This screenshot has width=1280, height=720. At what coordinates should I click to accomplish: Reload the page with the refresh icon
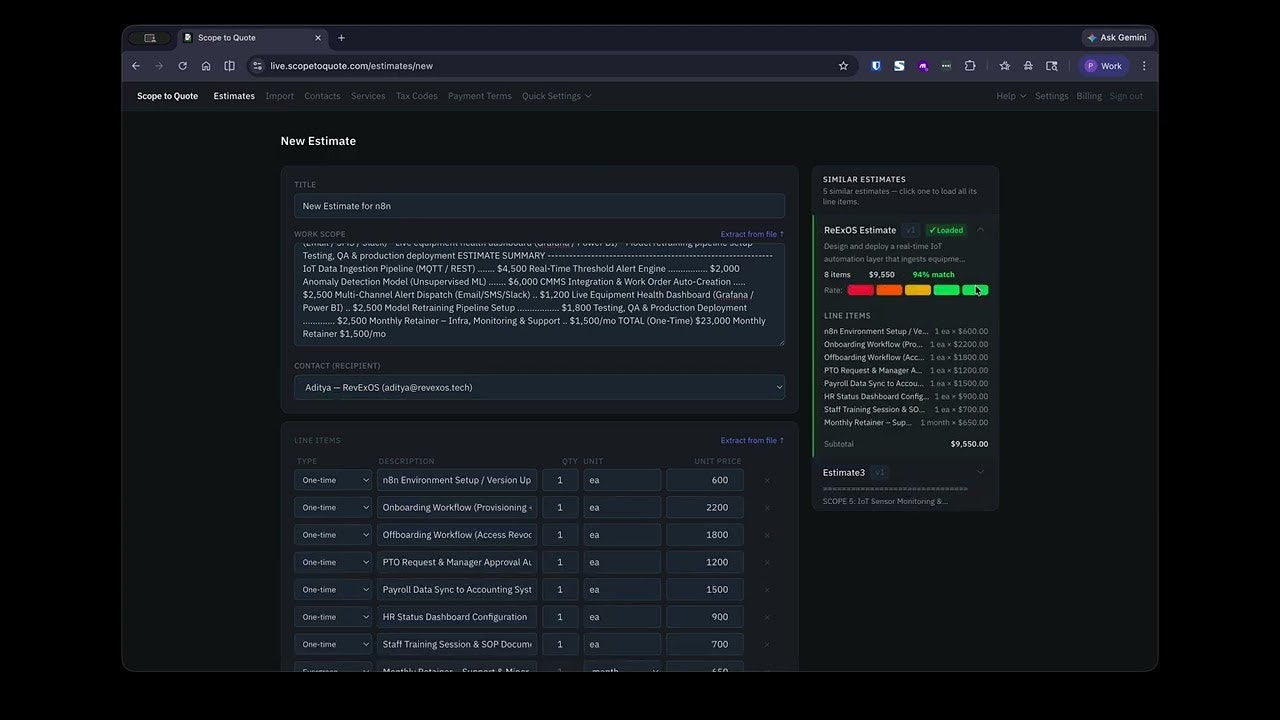pos(182,66)
